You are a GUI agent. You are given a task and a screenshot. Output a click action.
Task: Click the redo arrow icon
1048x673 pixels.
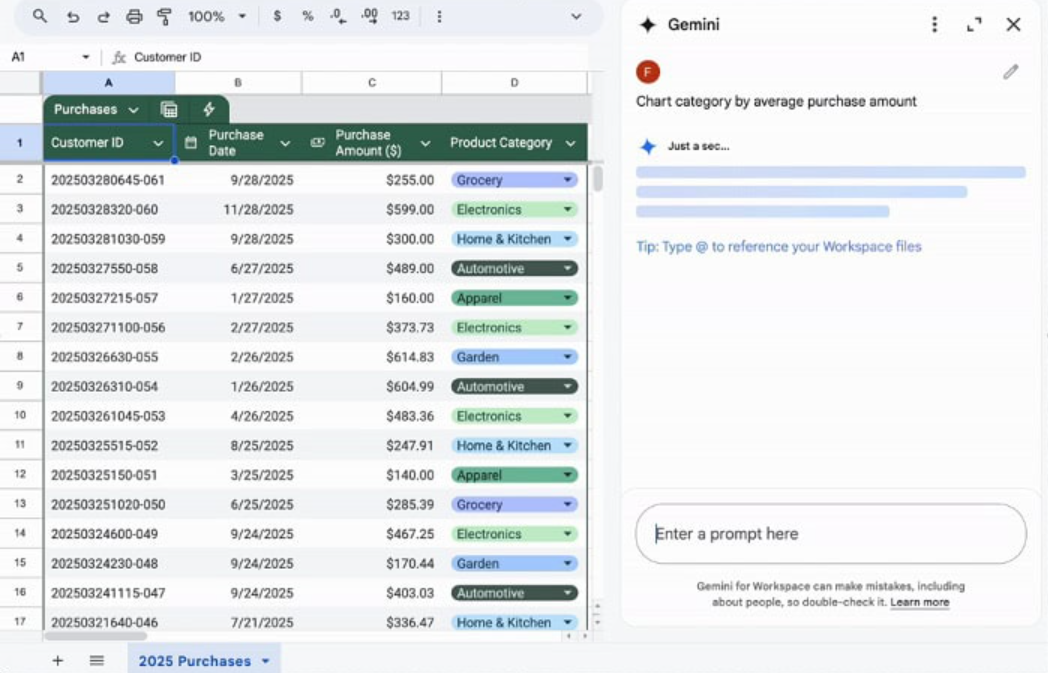[103, 17]
